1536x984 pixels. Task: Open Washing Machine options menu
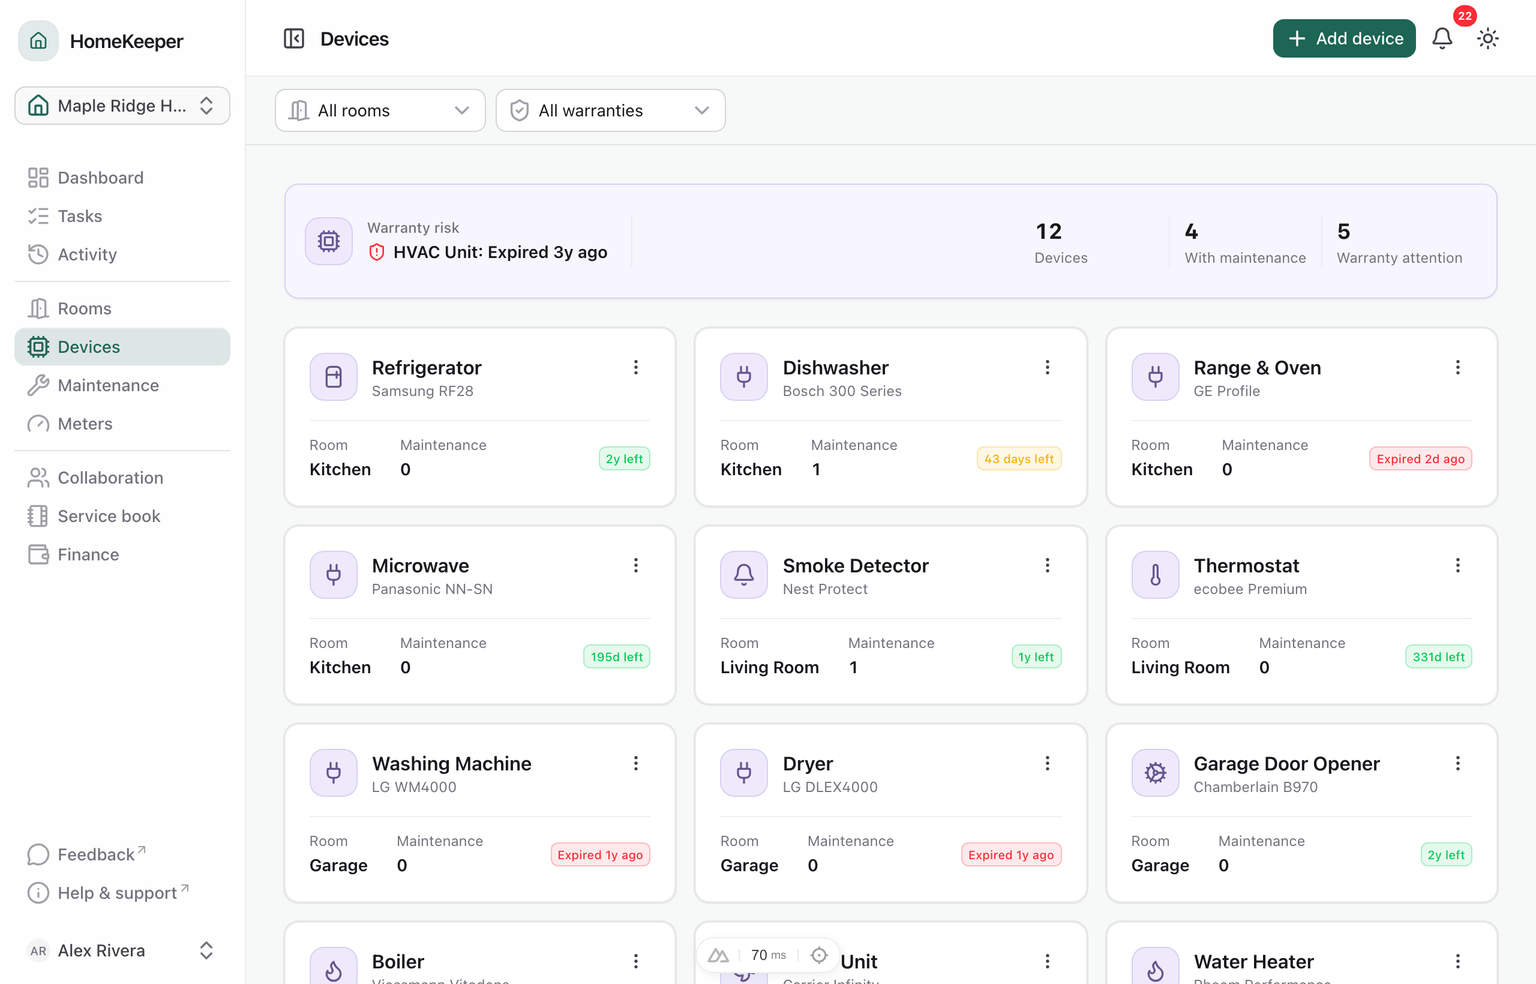pyautogui.click(x=636, y=764)
